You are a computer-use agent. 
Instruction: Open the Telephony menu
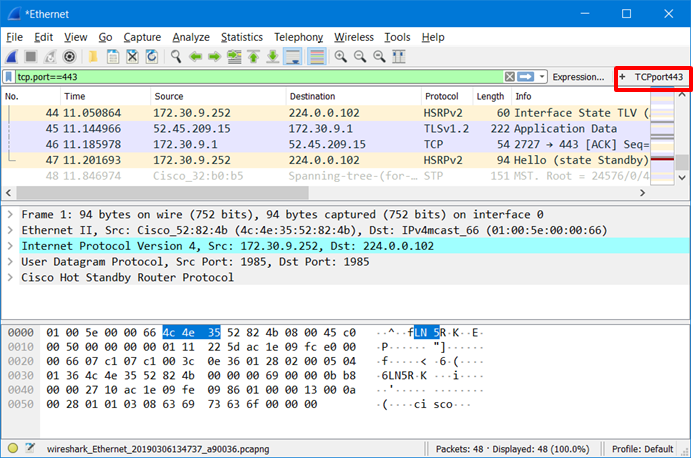(298, 37)
